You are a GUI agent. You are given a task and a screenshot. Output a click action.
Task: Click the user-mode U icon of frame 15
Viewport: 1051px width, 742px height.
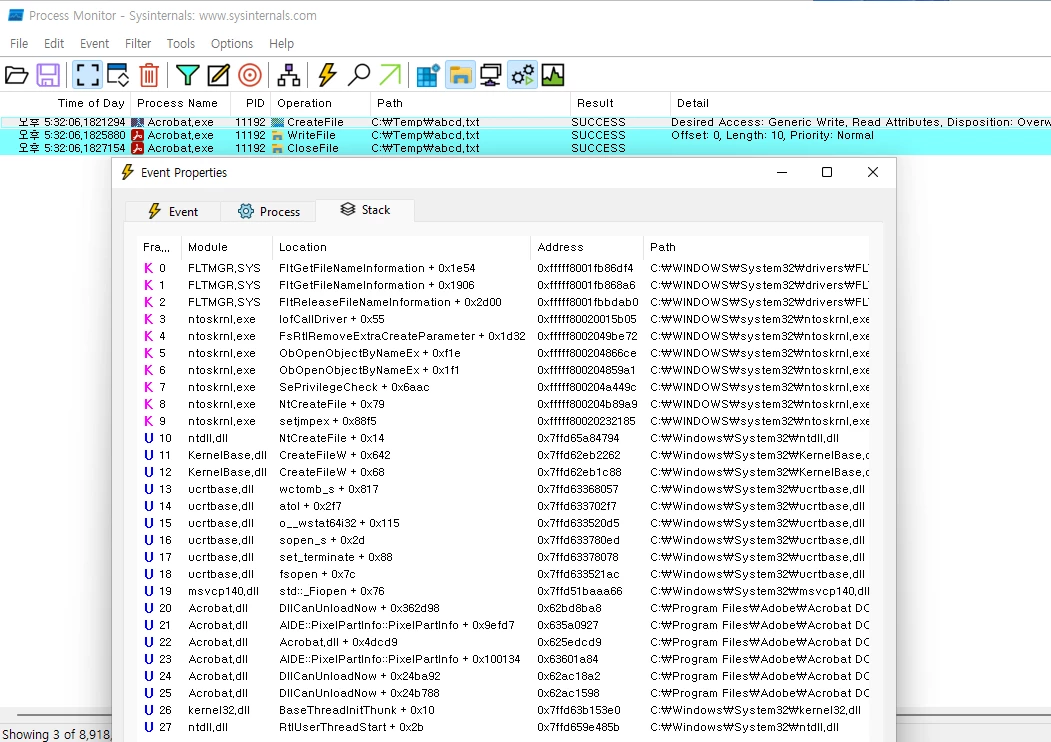point(148,523)
